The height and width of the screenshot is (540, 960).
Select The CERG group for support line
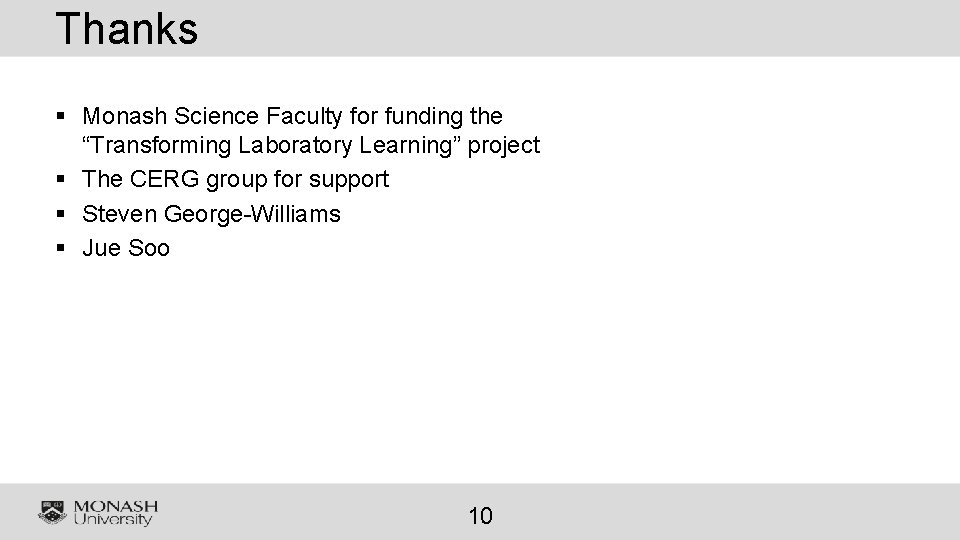pos(235,179)
